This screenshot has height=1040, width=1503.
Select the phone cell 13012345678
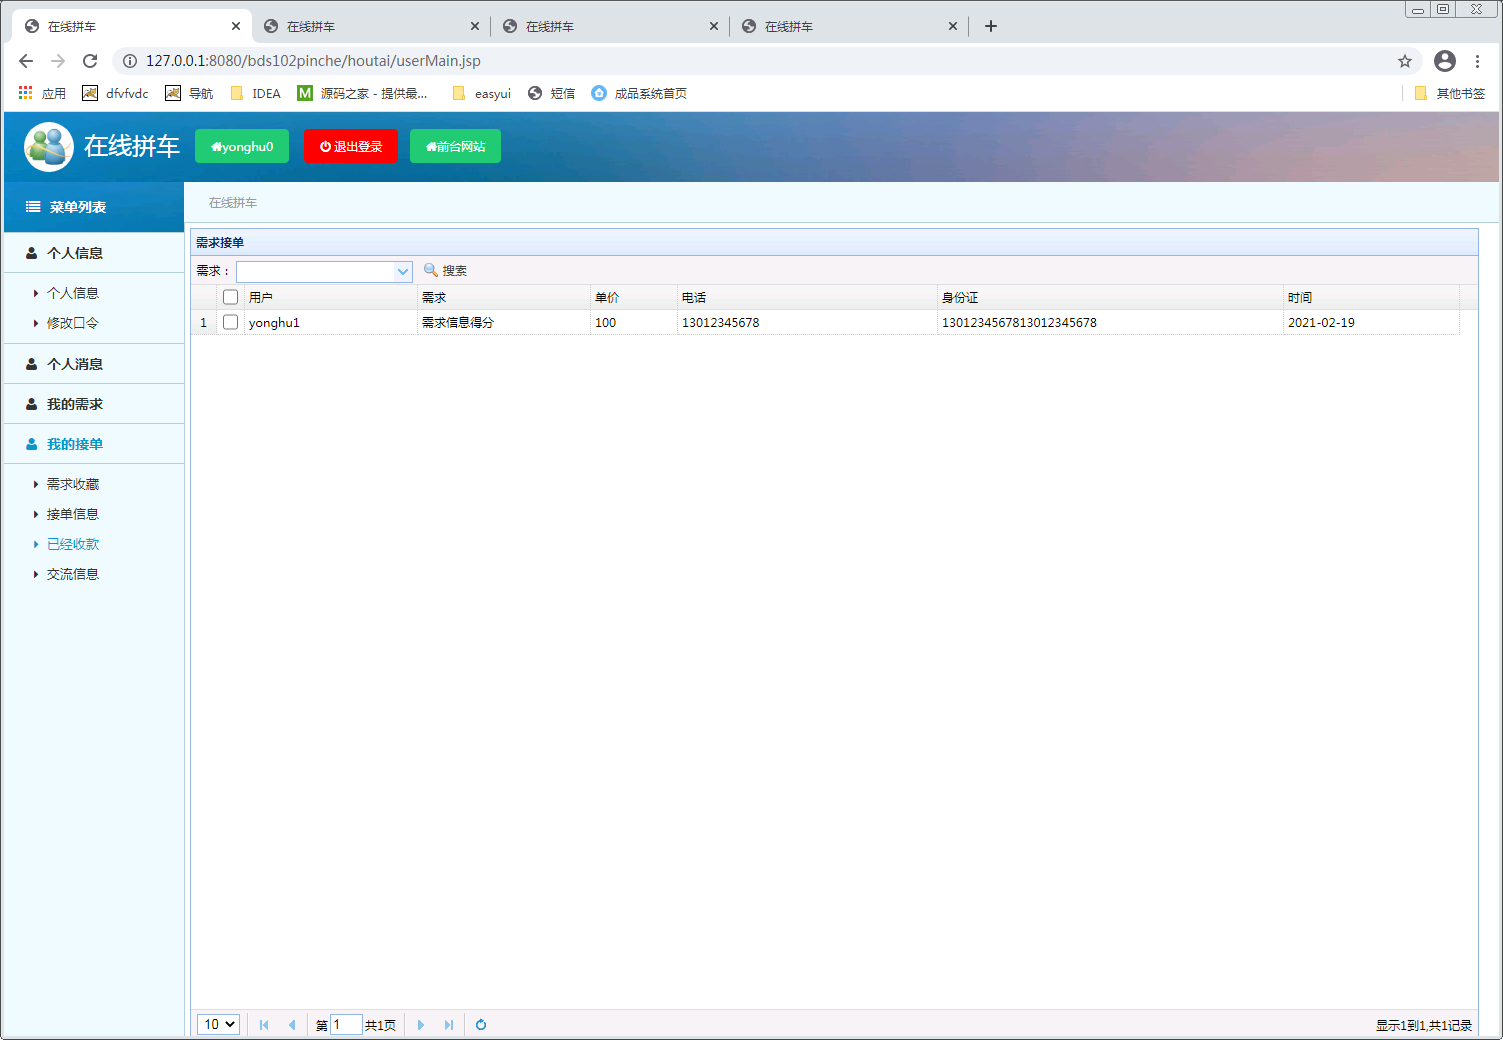click(x=807, y=322)
